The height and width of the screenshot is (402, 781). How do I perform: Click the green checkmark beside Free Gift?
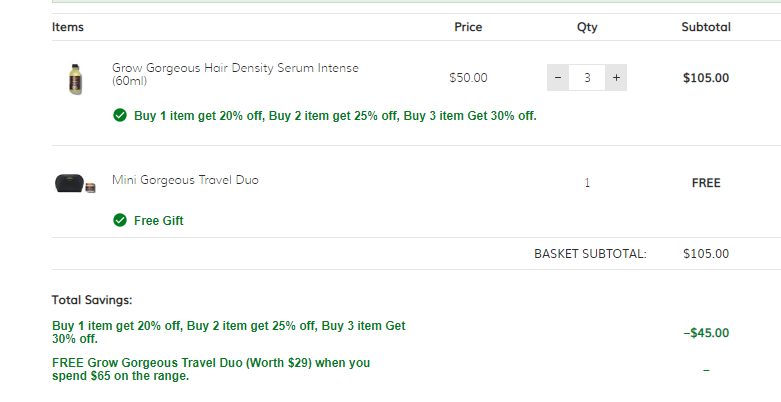[120, 220]
